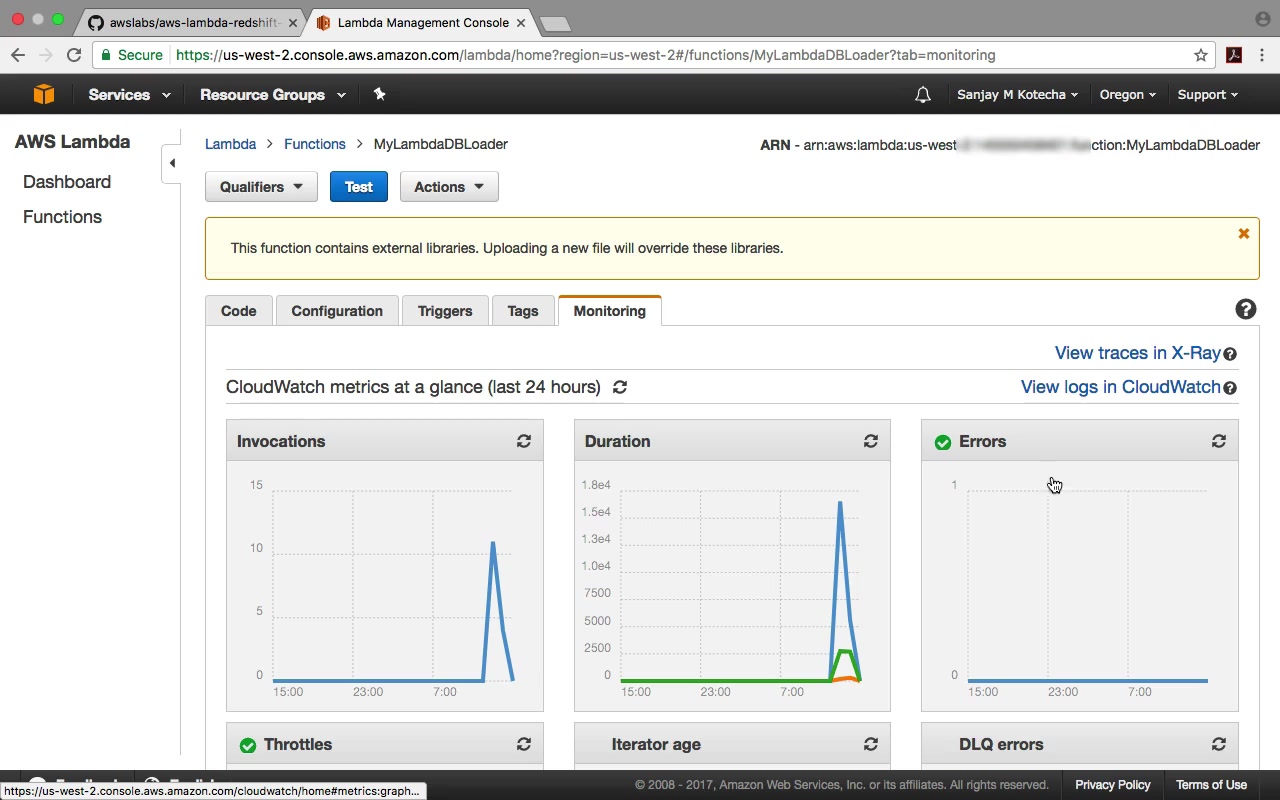Open Sanjay M Kotecha account menu
The image size is (1280, 800).
point(1017,95)
